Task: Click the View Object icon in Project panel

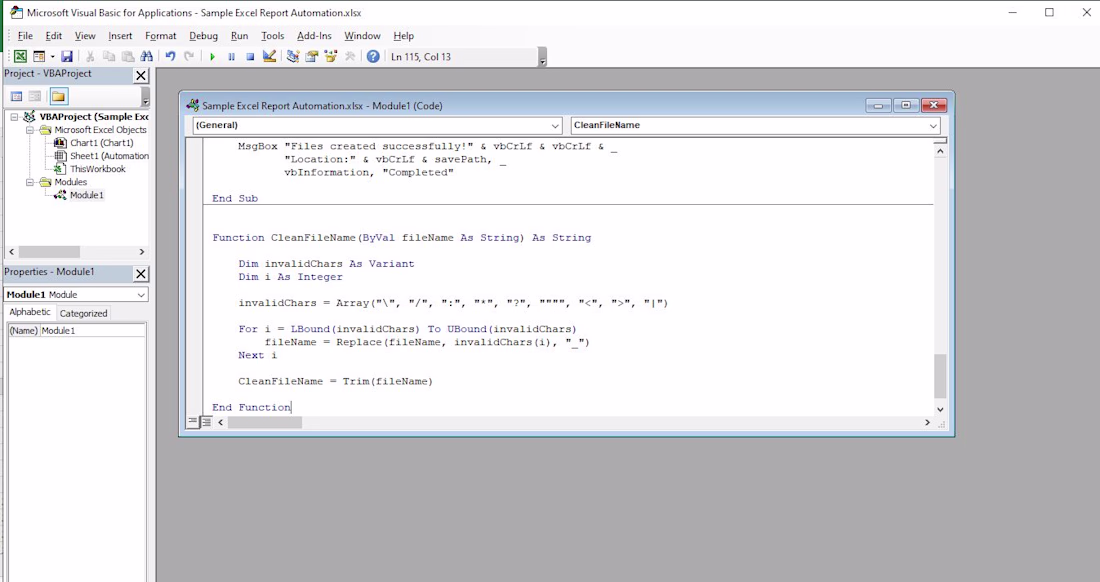Action: coord(34,96)
